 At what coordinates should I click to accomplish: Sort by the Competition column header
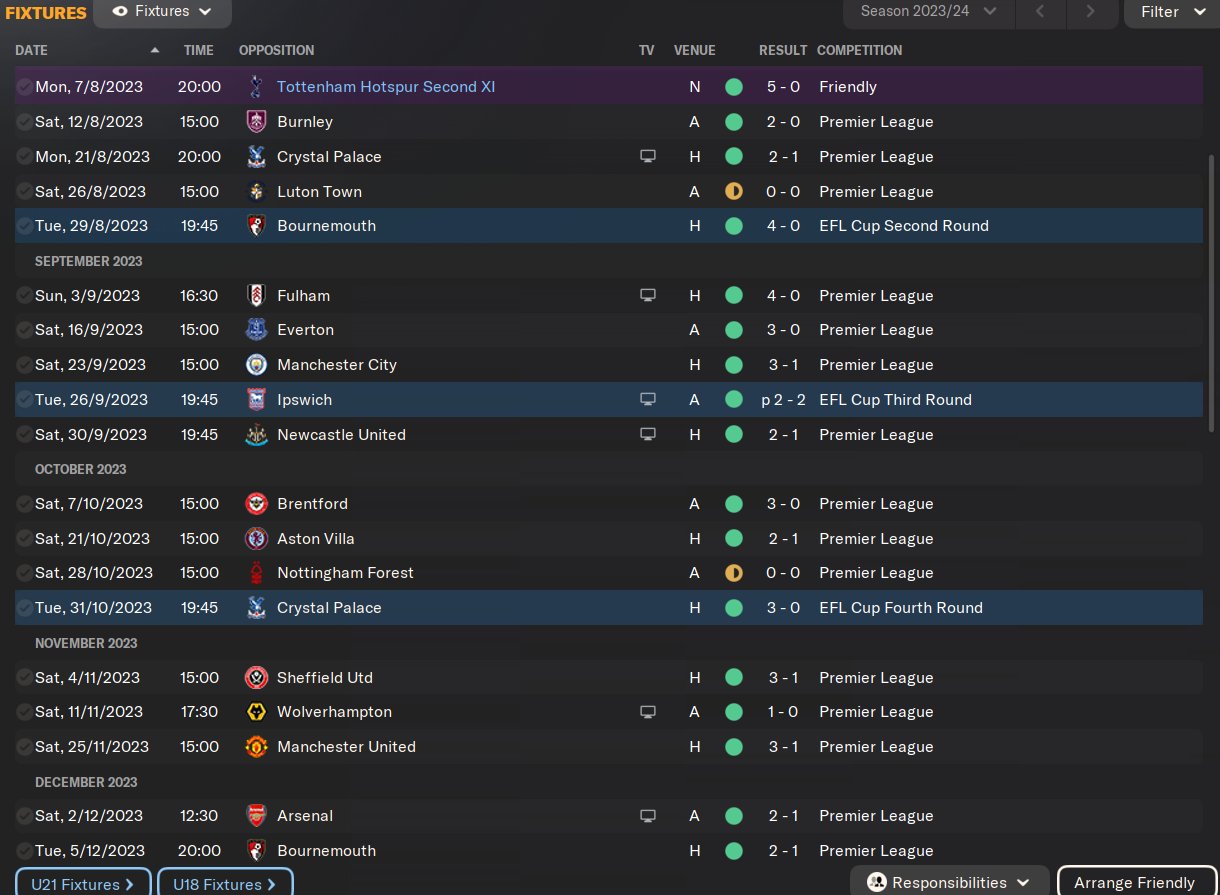click(859, 50)
